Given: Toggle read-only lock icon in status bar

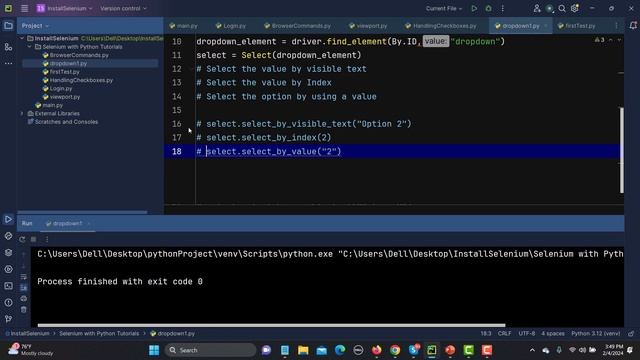Looking at the screenshot, I should tap(631, 333).
